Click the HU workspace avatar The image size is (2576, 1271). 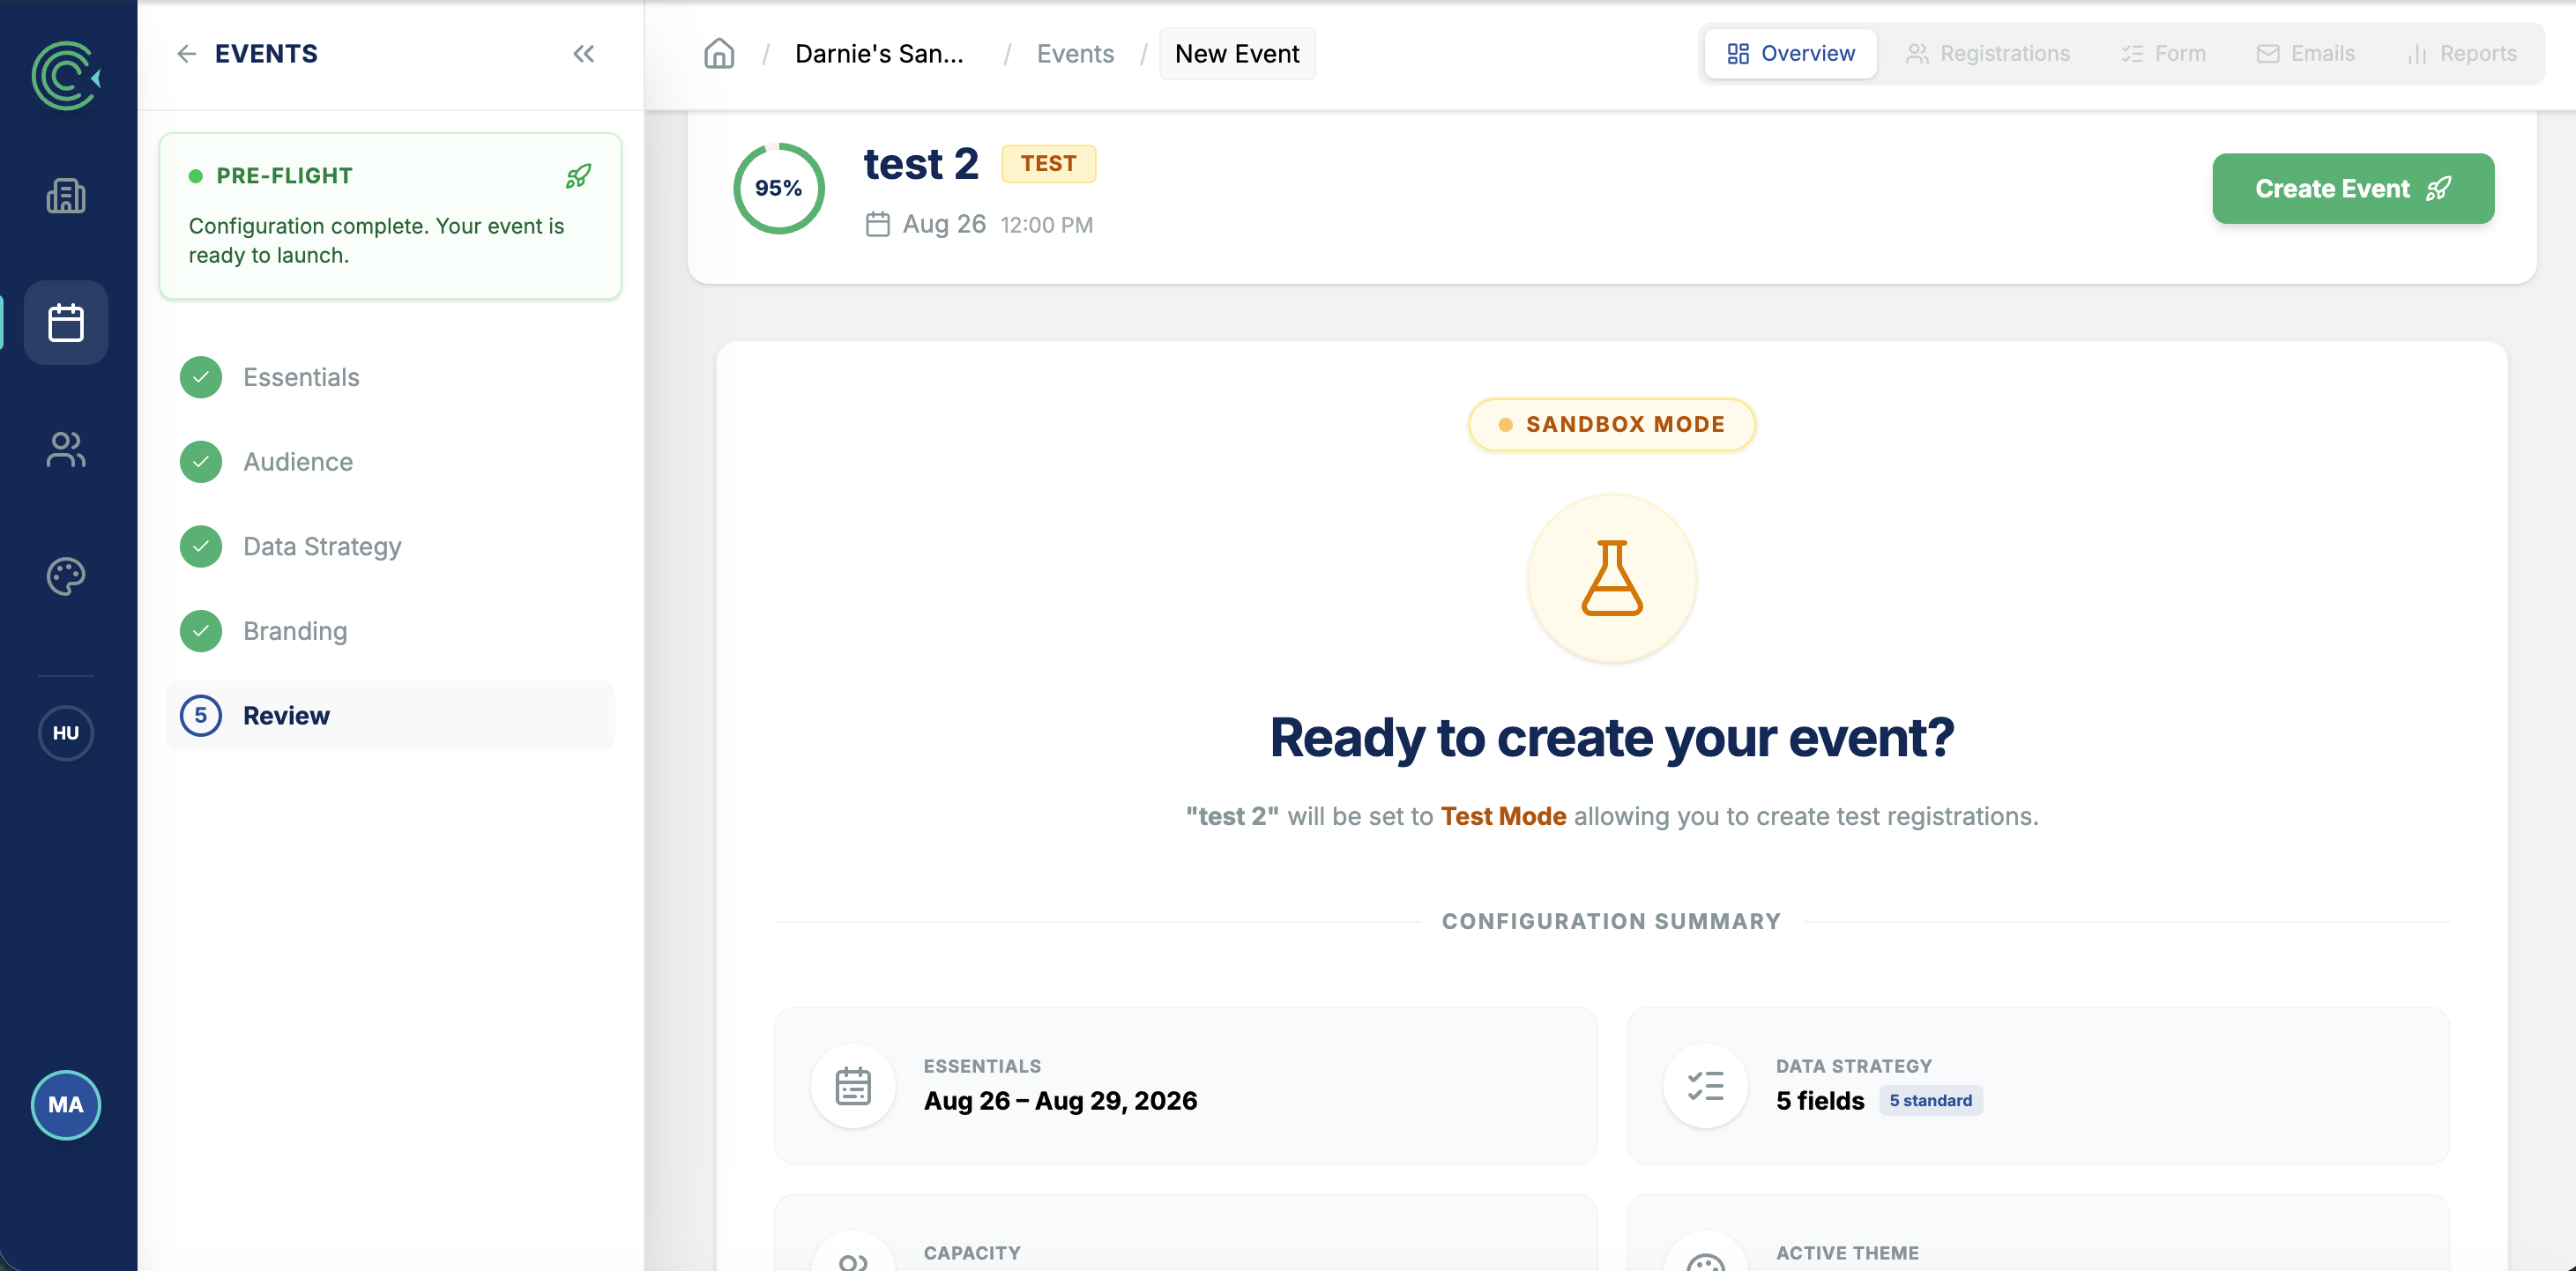pyautogui.click(x=66, y=733)
